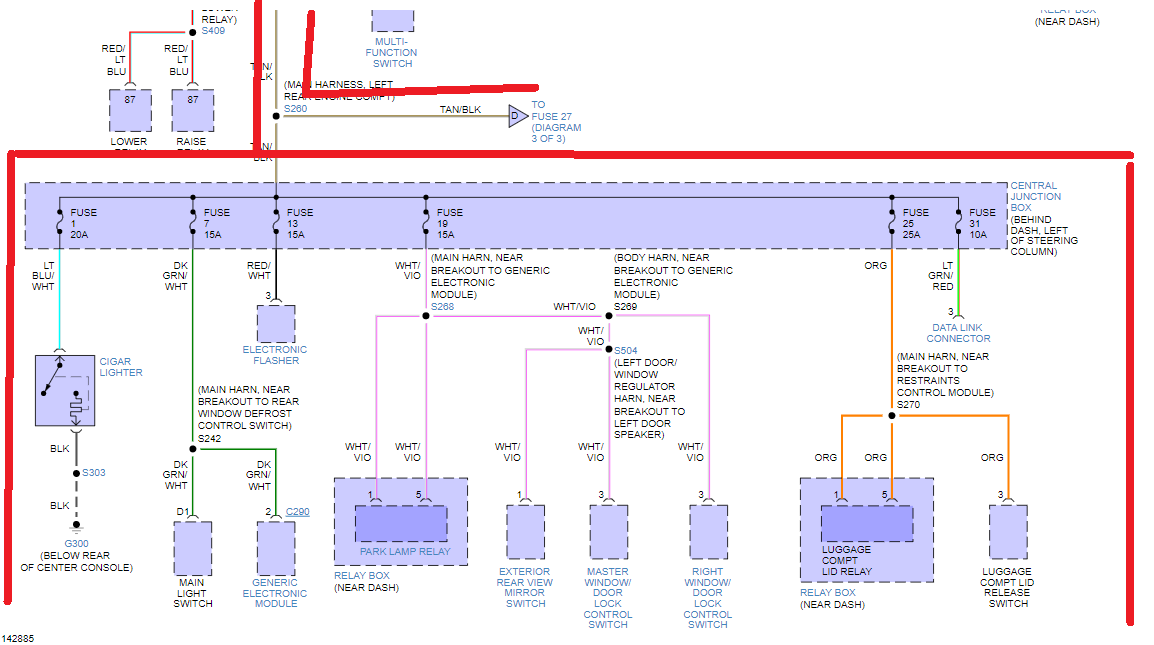This screenshot has width=1154, height=645.
Task: Select the Data Link Connector label
Action: pos(957,333)
